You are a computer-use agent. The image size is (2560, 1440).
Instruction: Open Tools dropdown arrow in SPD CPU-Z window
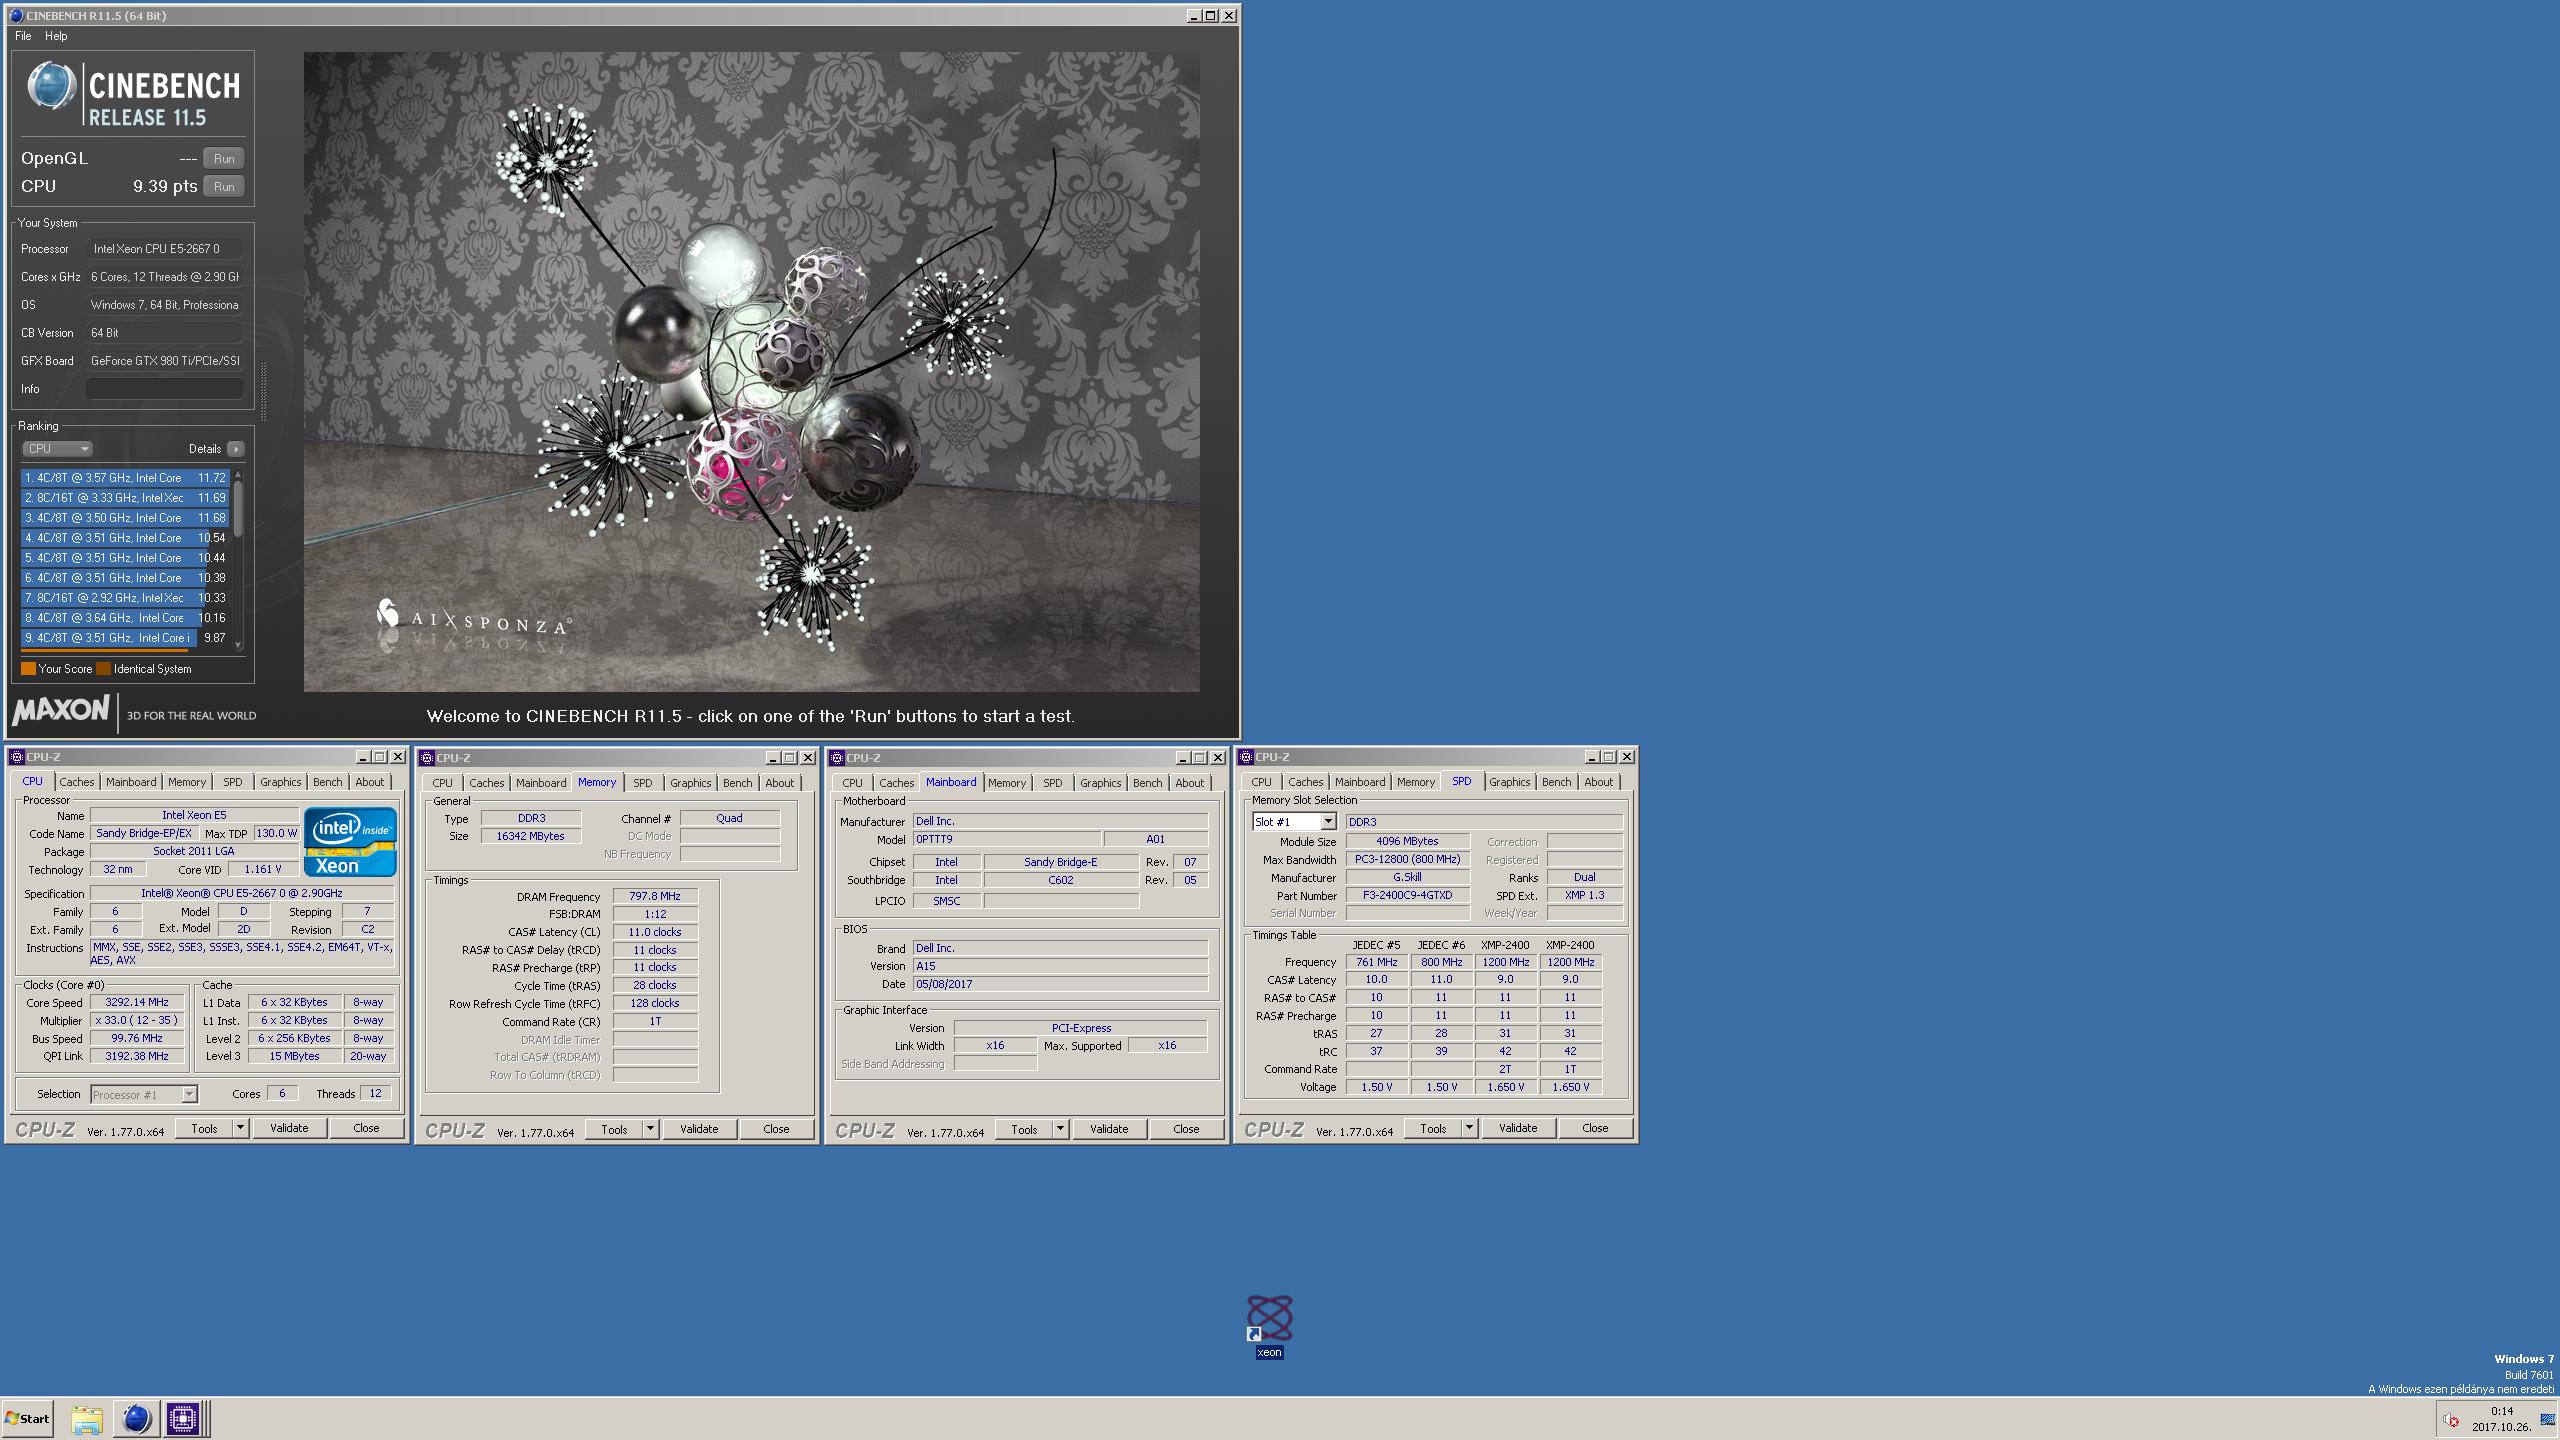[1469, 1128]
